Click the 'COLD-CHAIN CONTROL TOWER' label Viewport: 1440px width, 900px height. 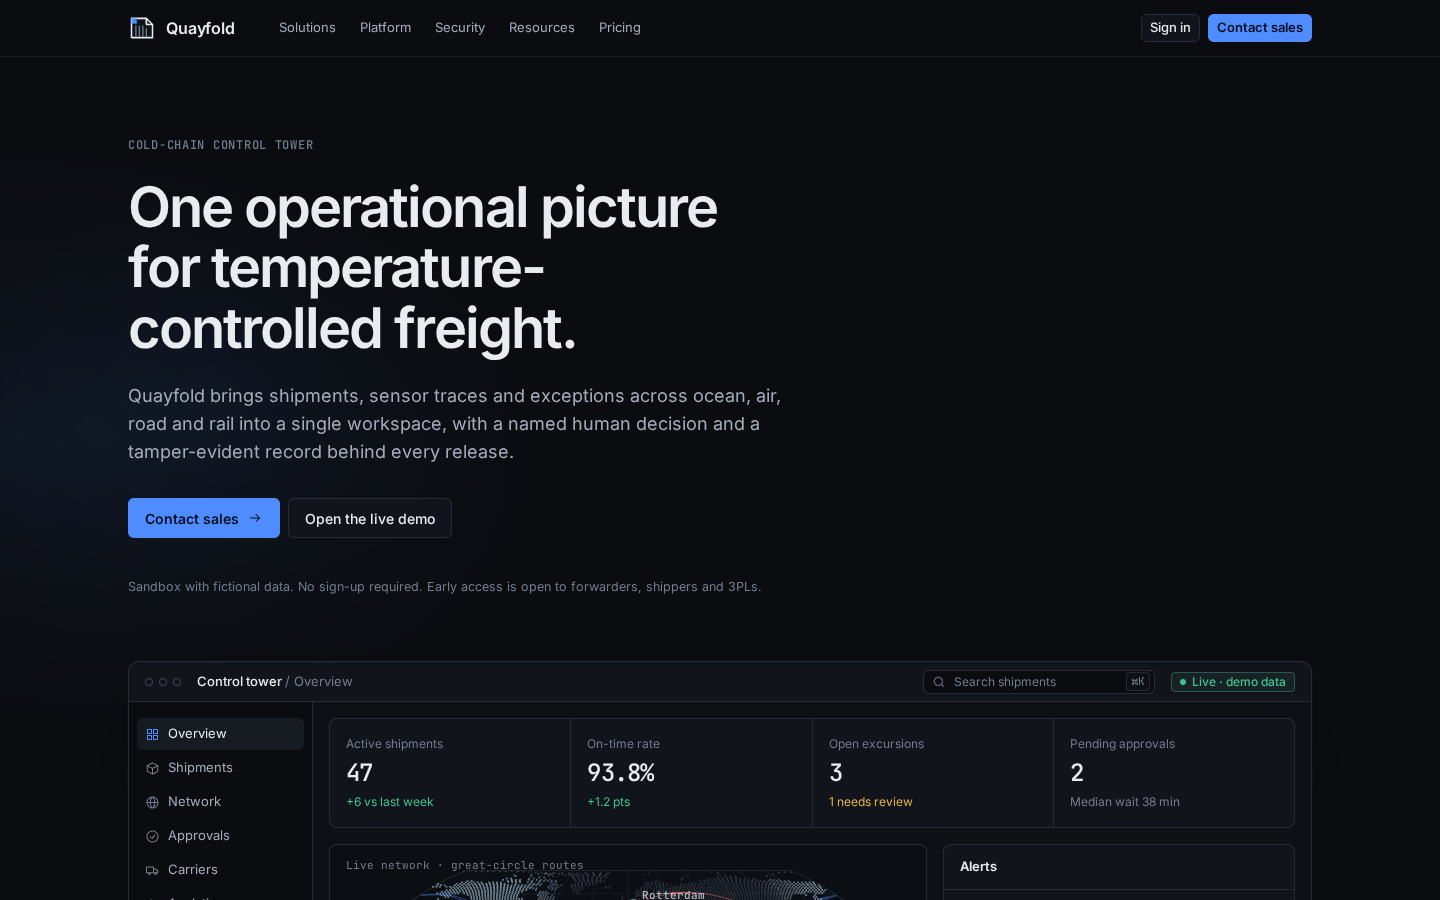(x=221, y=145)
